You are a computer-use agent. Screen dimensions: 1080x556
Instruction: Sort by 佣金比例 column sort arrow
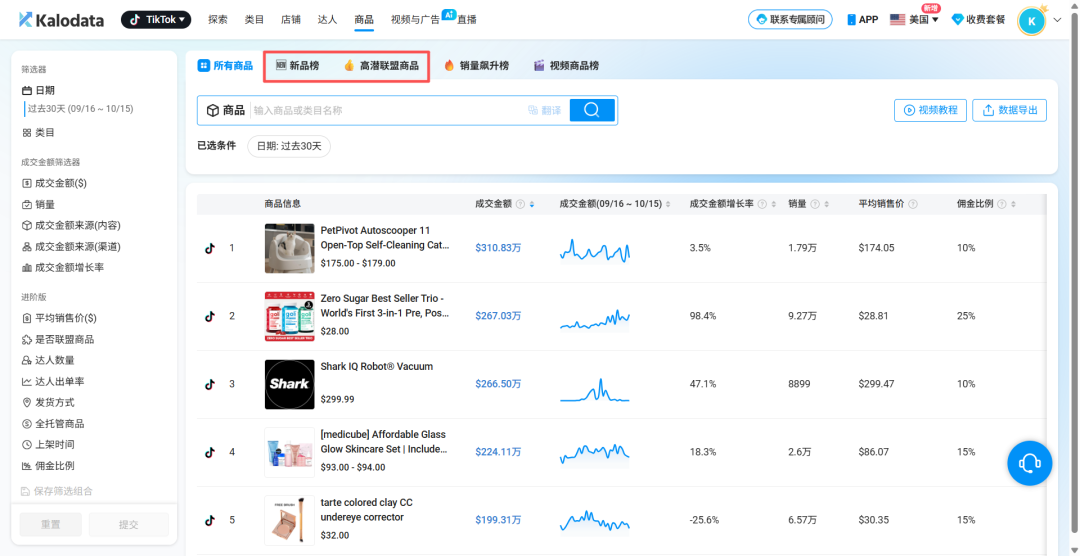tap(1012, 205)
